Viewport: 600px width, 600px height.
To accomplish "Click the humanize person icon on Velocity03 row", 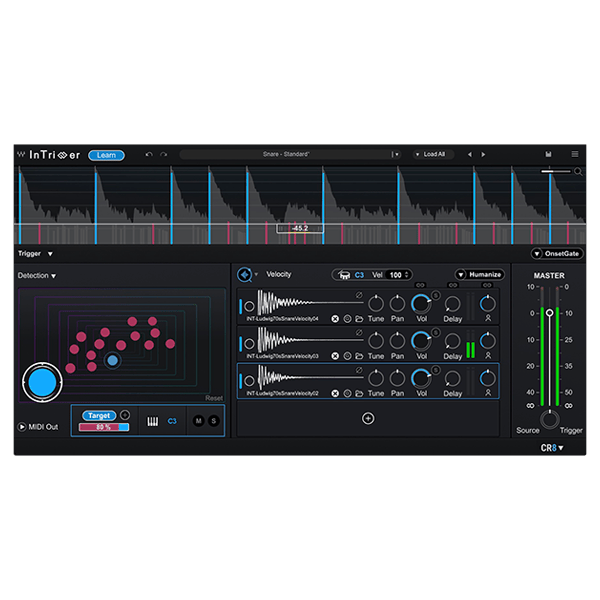I will coord(488,355).
